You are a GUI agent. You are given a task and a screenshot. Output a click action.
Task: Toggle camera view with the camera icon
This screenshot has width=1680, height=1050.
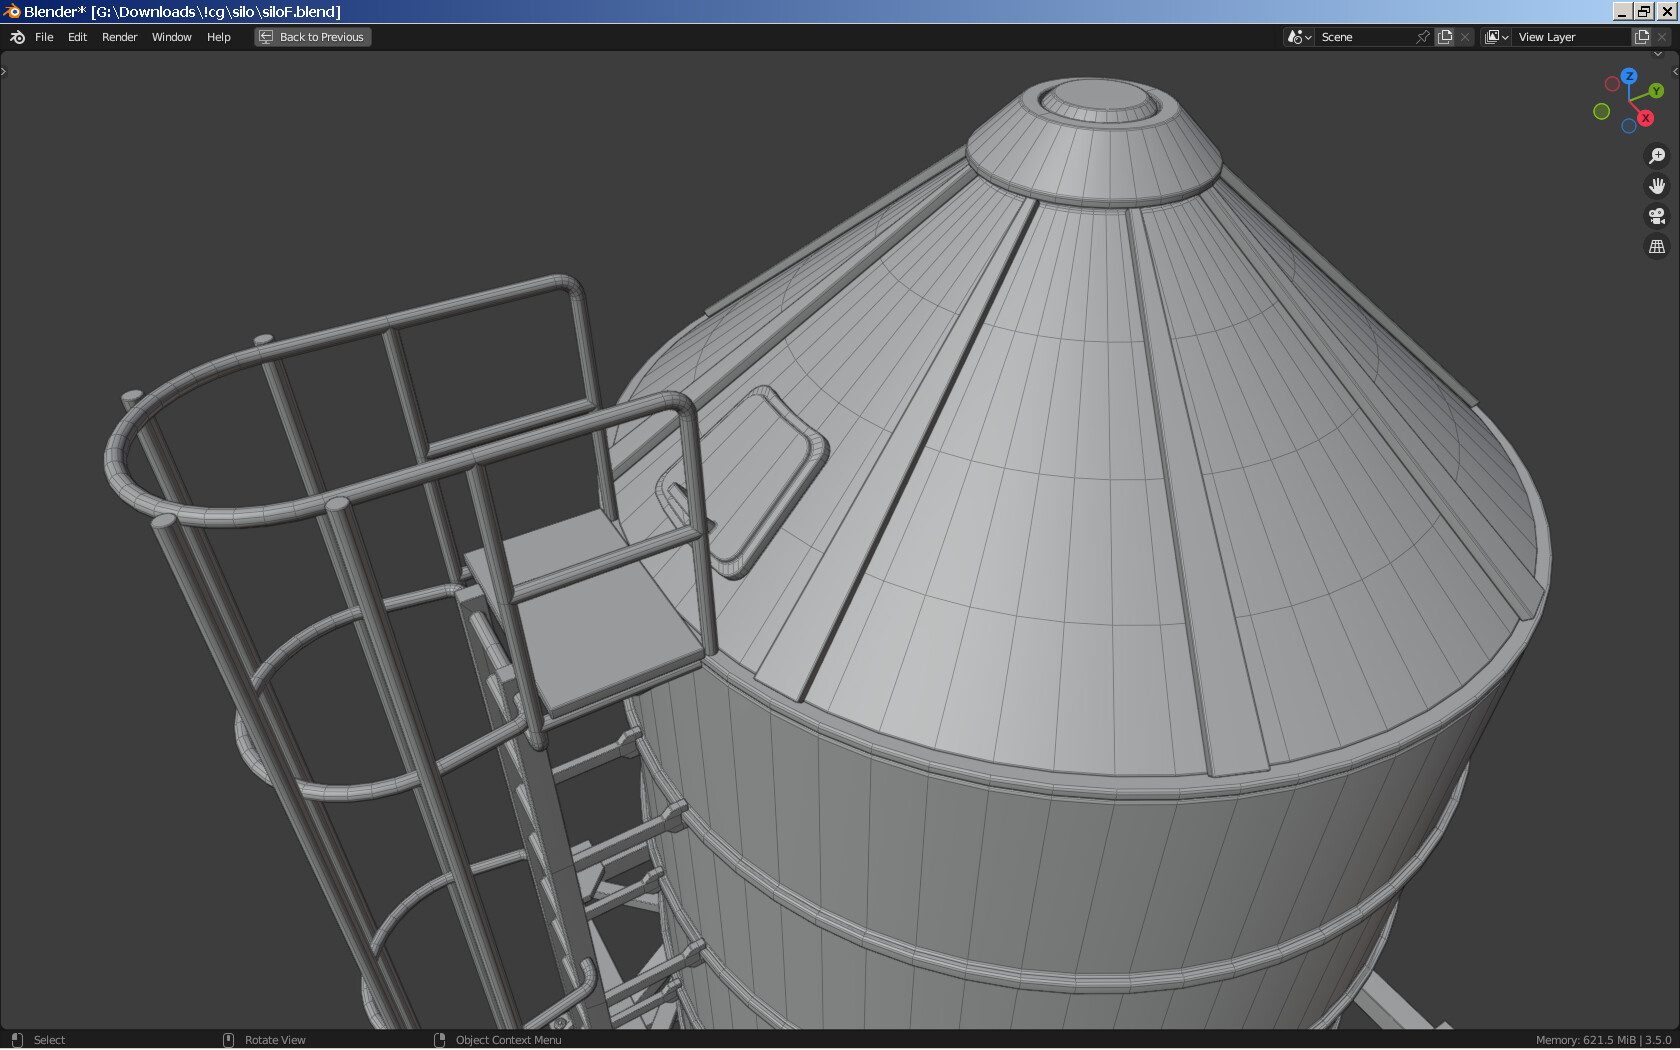tap(1657, 216)
